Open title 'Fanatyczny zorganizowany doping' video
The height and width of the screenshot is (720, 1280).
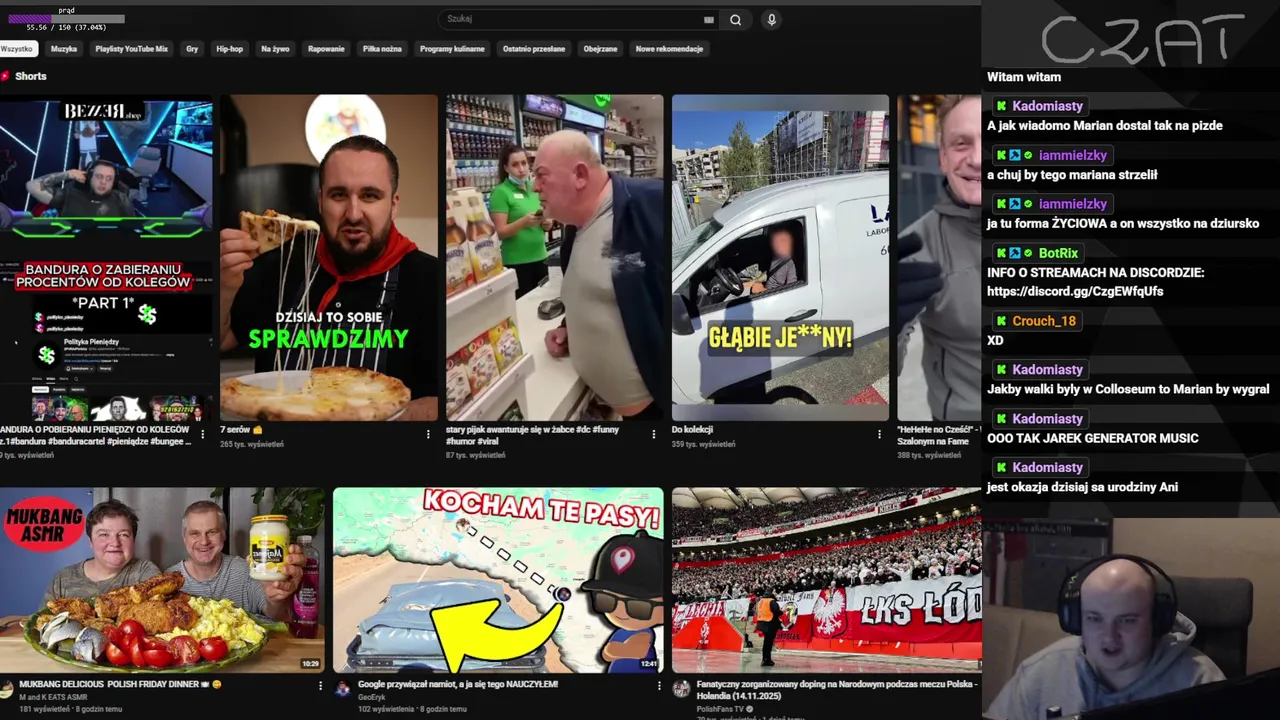836,688
